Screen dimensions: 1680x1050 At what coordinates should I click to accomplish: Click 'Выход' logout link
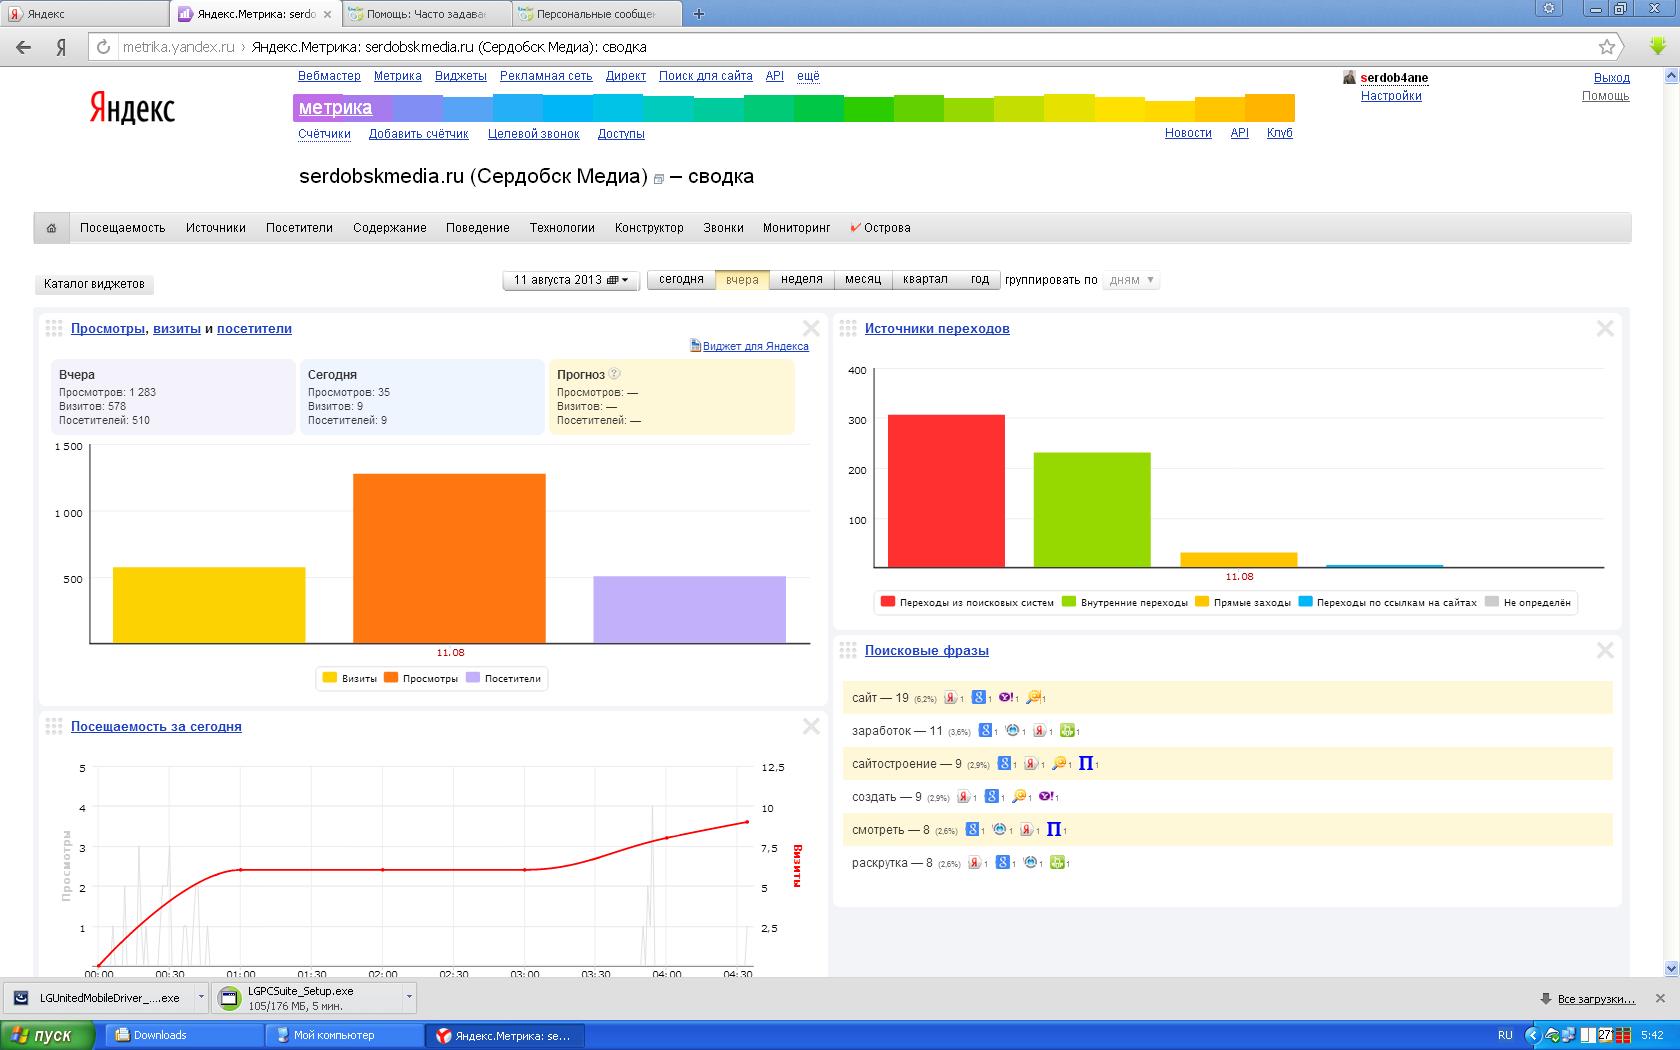(1611, 77)
